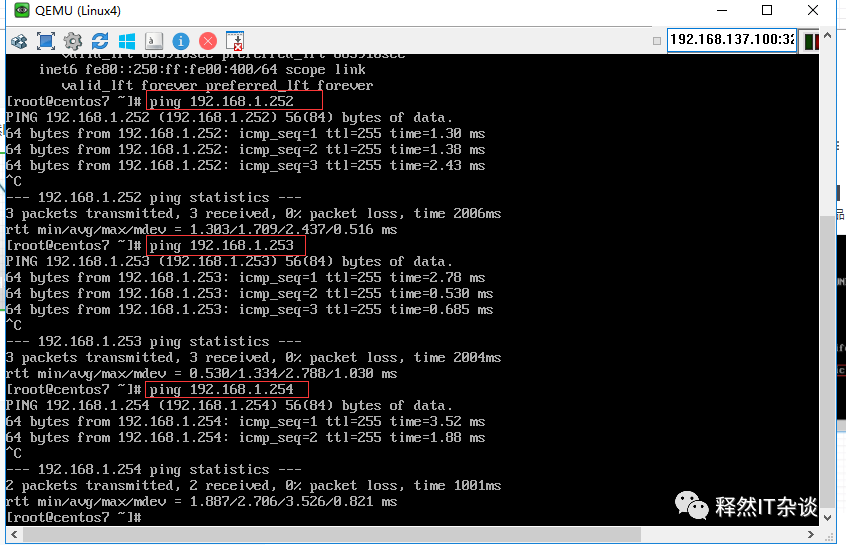Click the vertical scrollbar thumb
The image size is (846, 545).
(x=827, y=360)
